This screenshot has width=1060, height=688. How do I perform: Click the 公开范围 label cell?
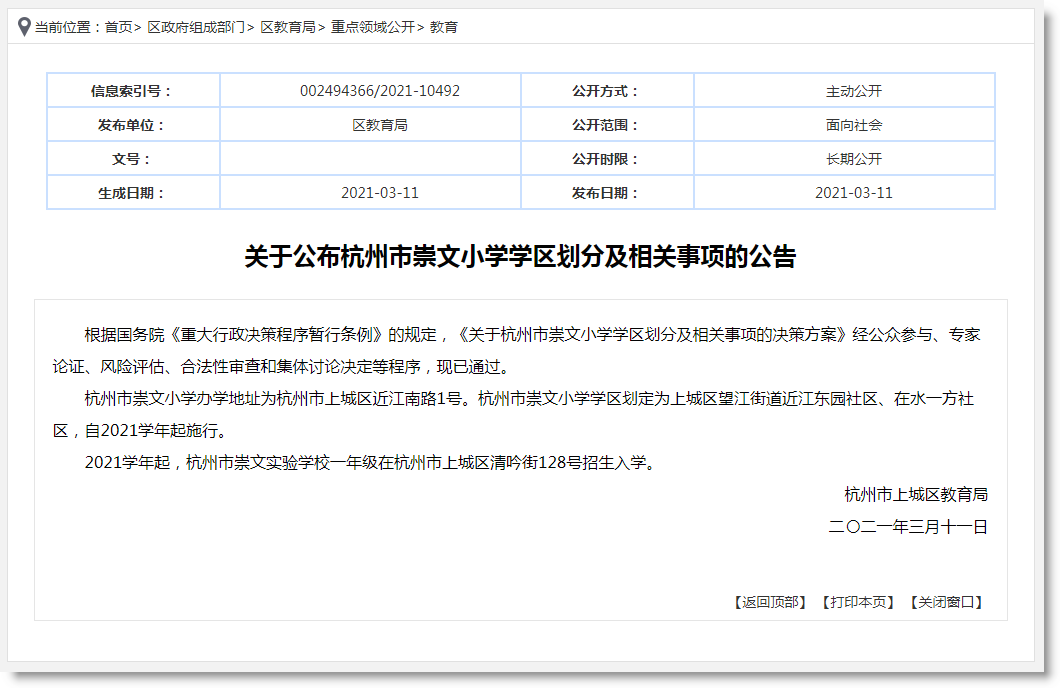click(607, 125)
